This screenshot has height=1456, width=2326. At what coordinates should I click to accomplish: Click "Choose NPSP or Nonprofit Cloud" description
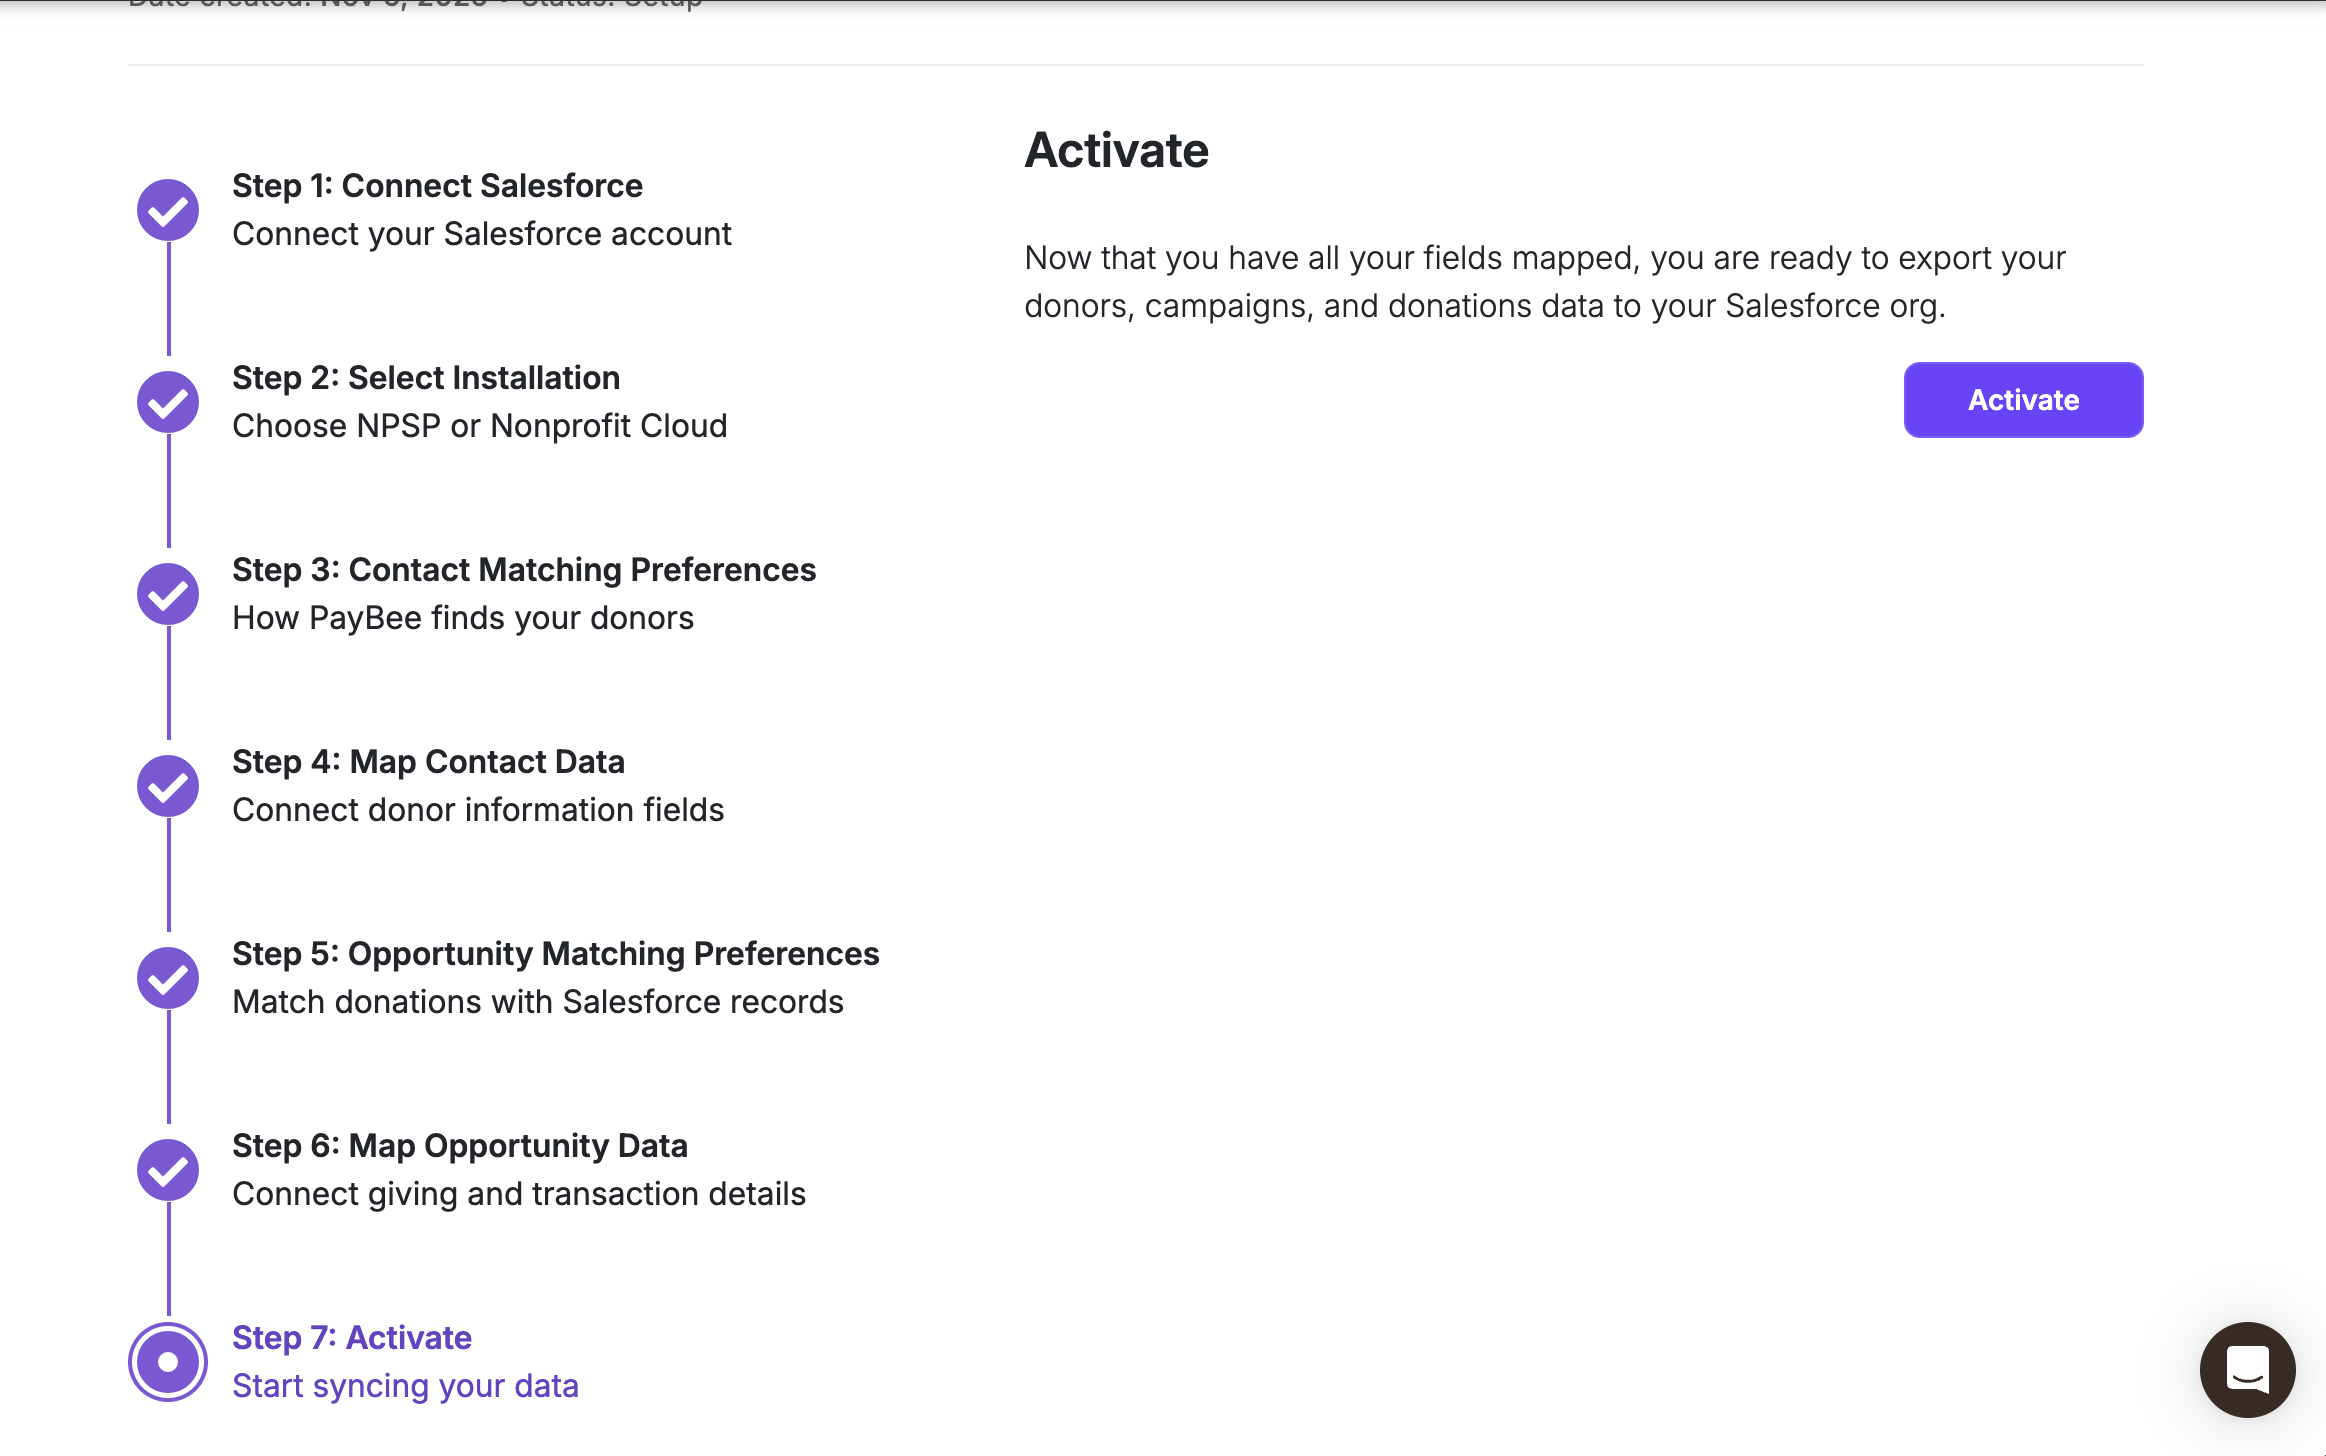479,426
